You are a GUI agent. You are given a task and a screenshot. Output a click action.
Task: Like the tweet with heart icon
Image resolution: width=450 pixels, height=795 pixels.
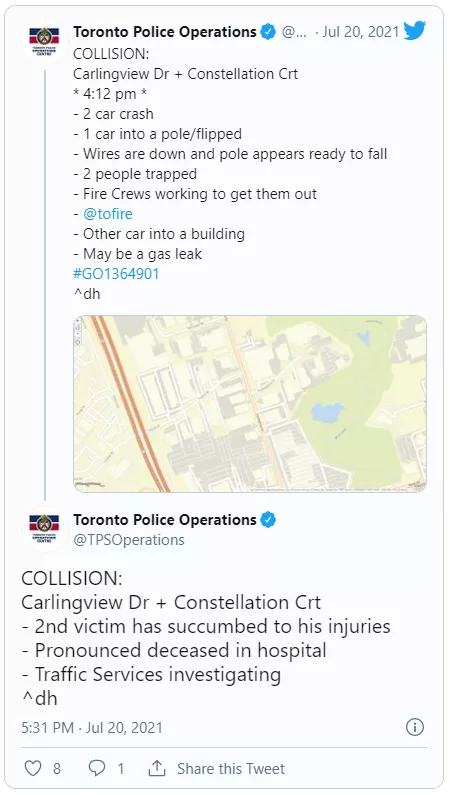(33, 769)
